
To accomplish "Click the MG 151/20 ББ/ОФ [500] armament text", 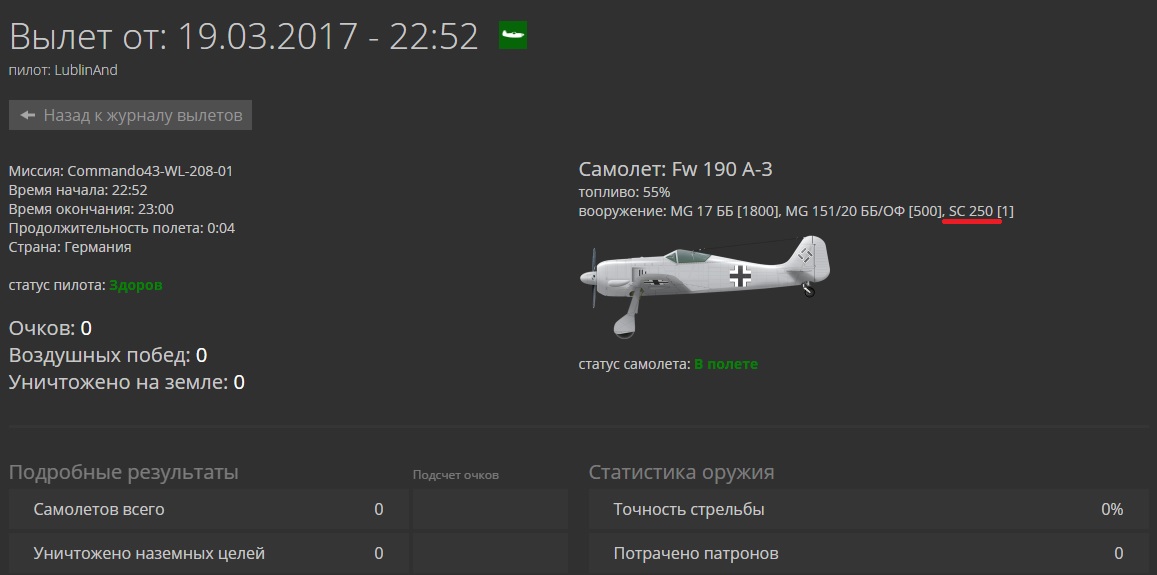I will 863,212.
